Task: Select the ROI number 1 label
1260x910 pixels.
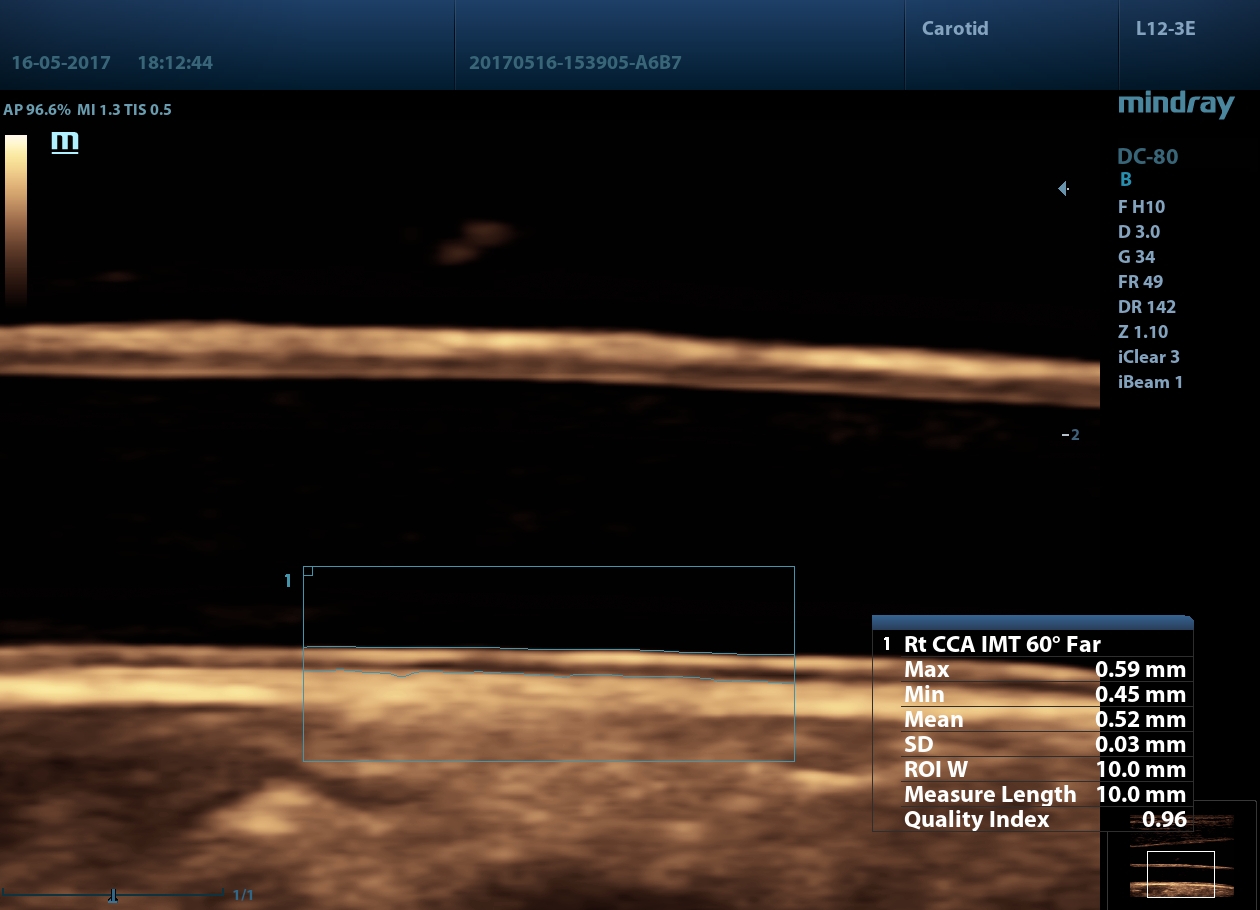Action: [x=288, y=580]
